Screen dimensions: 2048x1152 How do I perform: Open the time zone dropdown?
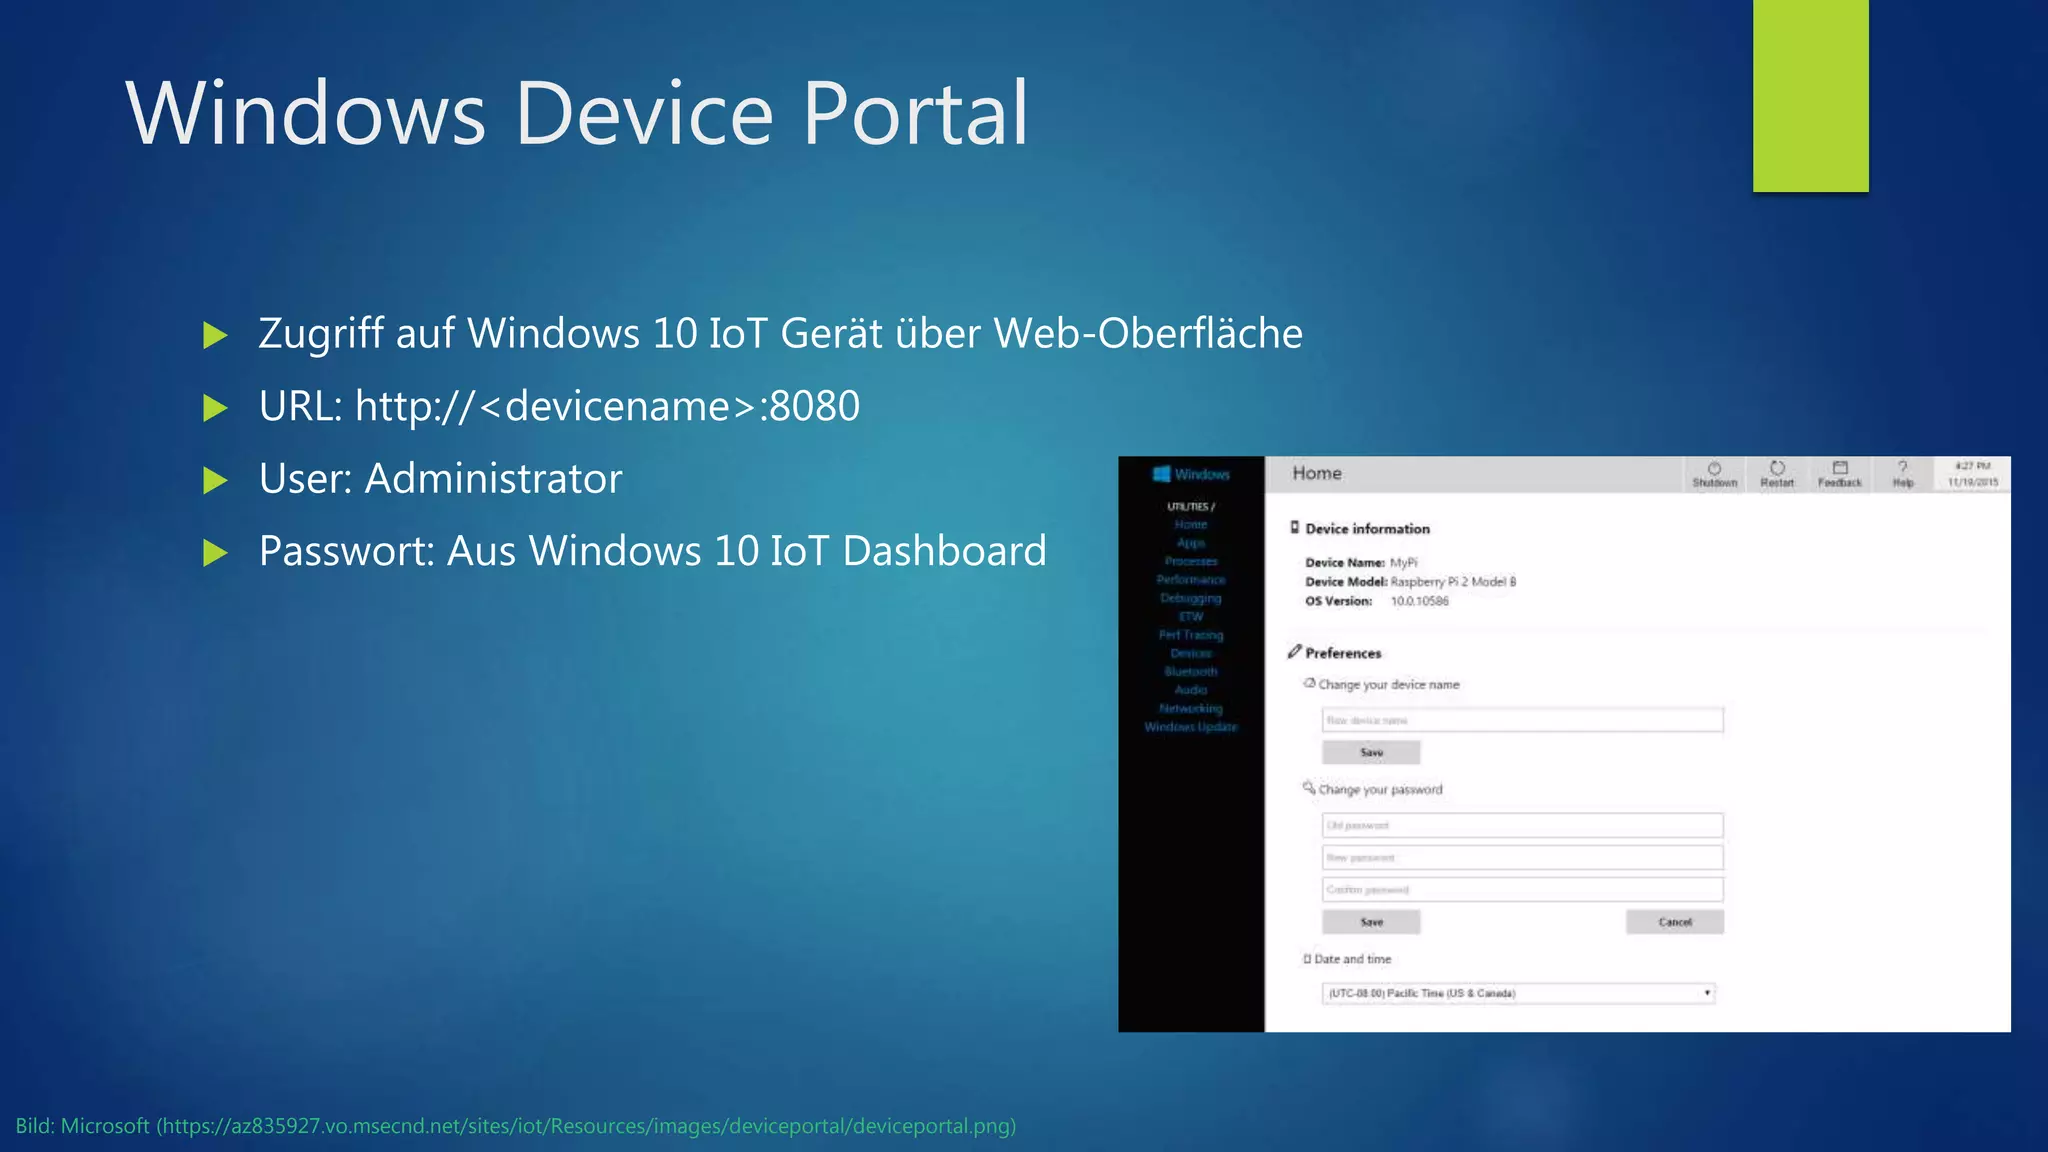pos(1518,993)
